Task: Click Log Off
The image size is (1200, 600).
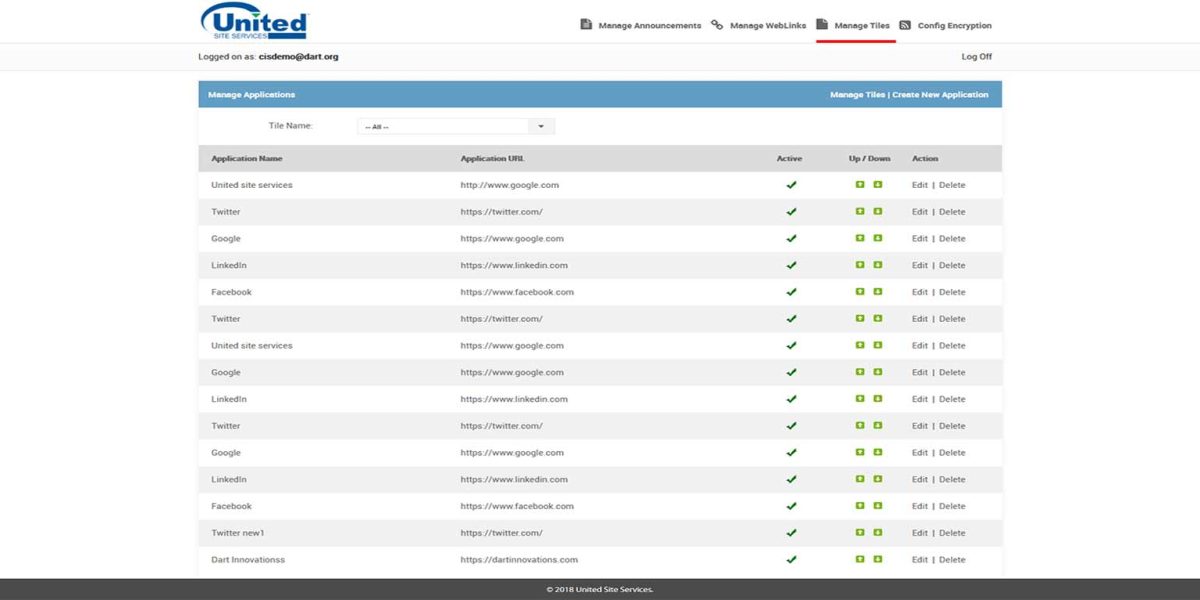Action: [x=975, y=57]
